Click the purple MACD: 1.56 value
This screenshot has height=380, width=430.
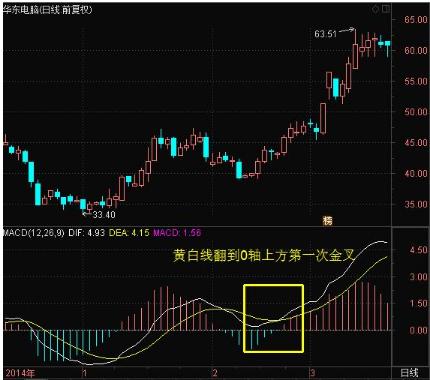177,232
